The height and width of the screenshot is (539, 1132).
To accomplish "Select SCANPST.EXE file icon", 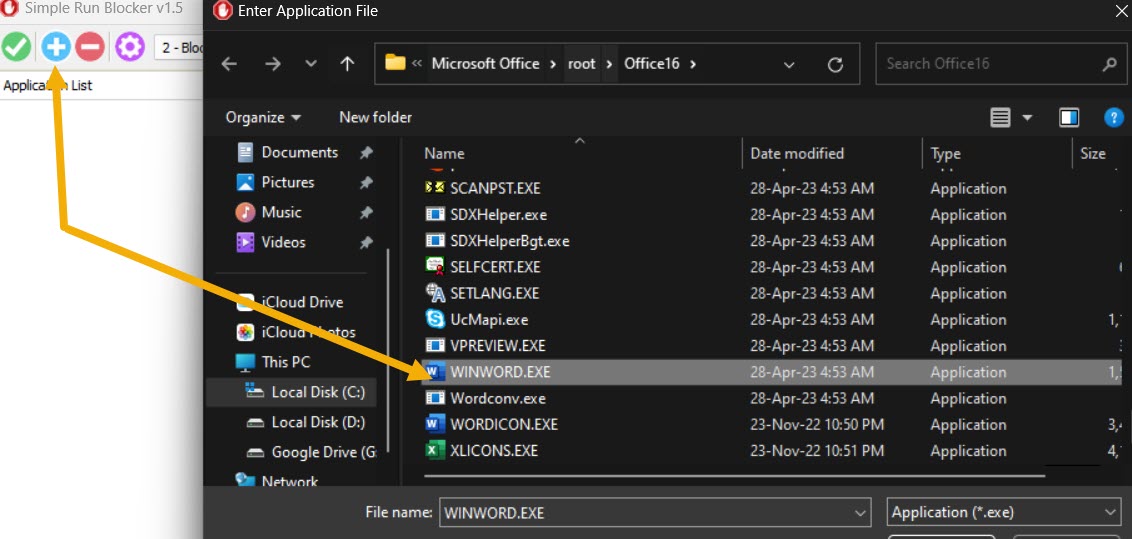I will tap(435, 188).
